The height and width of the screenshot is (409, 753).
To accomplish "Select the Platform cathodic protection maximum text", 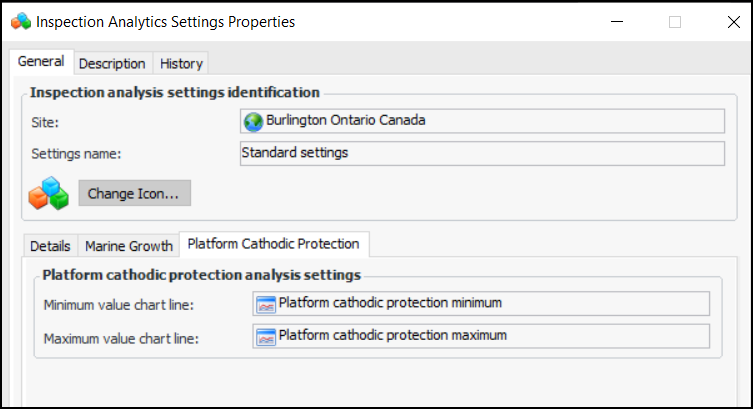I will point(392,335).
